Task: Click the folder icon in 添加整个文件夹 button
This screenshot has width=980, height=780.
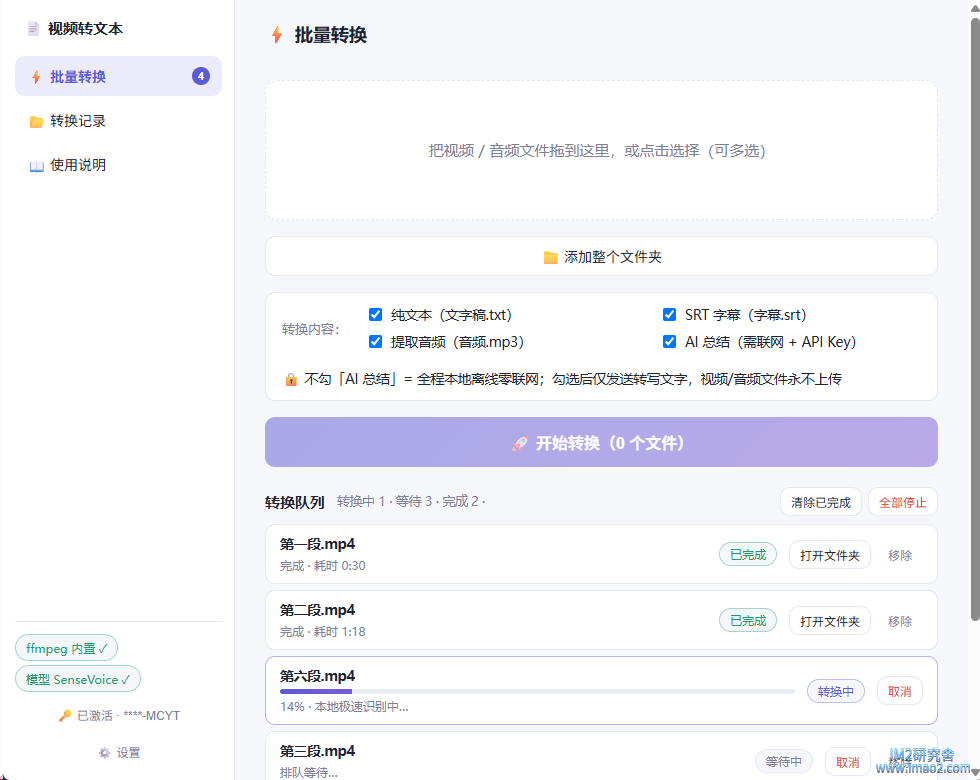Action: coord(551,258)
